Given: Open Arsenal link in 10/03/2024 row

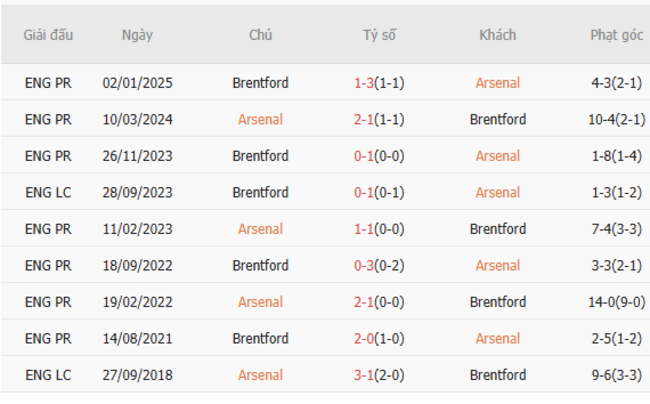Looking at the screenshot, I should pyautogui.click(x=260, y=120).
